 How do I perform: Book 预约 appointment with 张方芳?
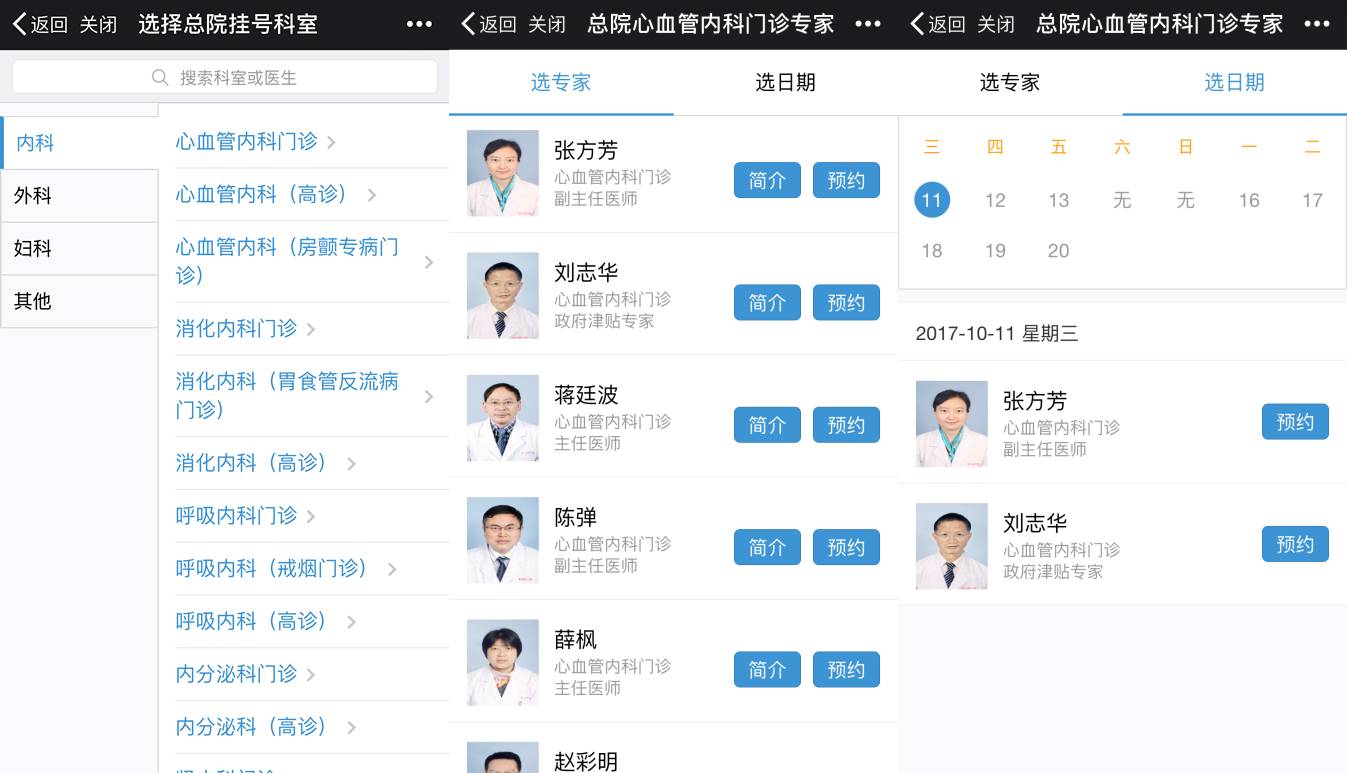point(846,180)
